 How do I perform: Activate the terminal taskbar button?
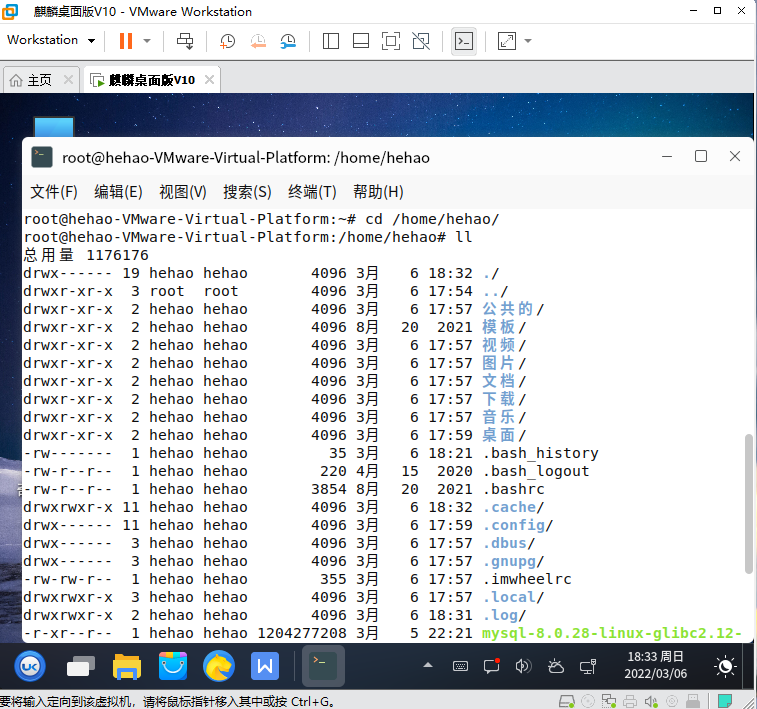[323, 666]
